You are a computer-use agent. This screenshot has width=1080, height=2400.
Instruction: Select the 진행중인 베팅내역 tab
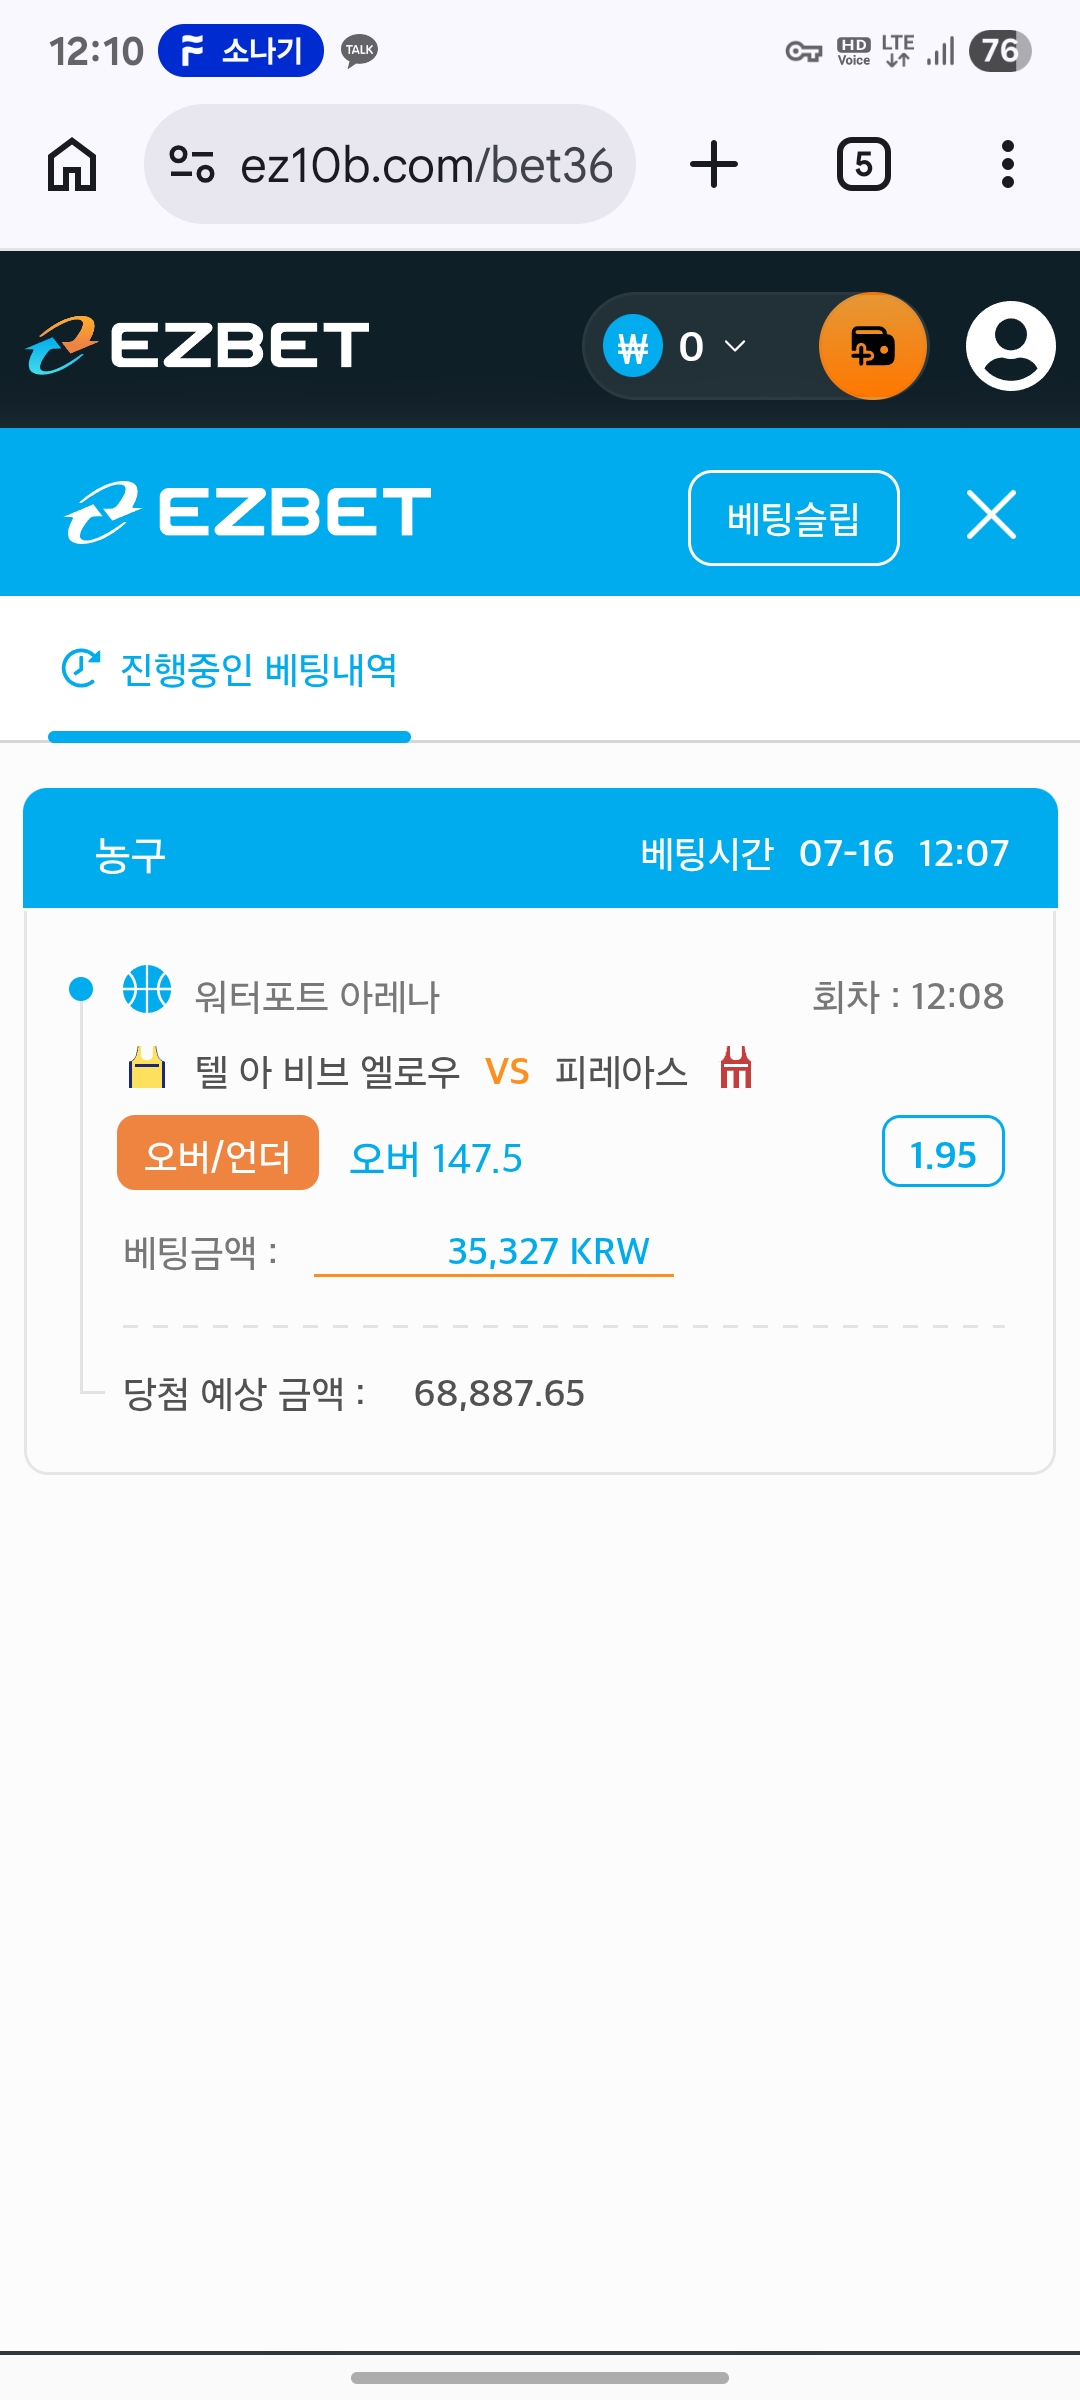click(x=230, y=670)
